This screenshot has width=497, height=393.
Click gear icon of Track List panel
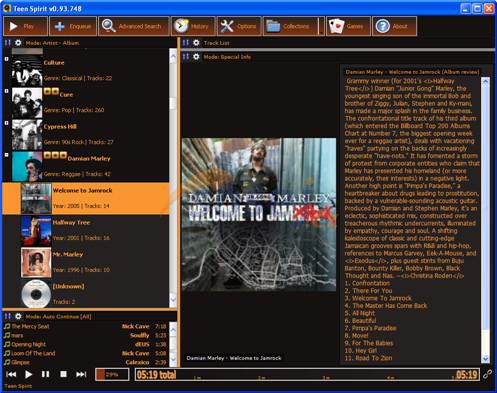pos(196,43)
